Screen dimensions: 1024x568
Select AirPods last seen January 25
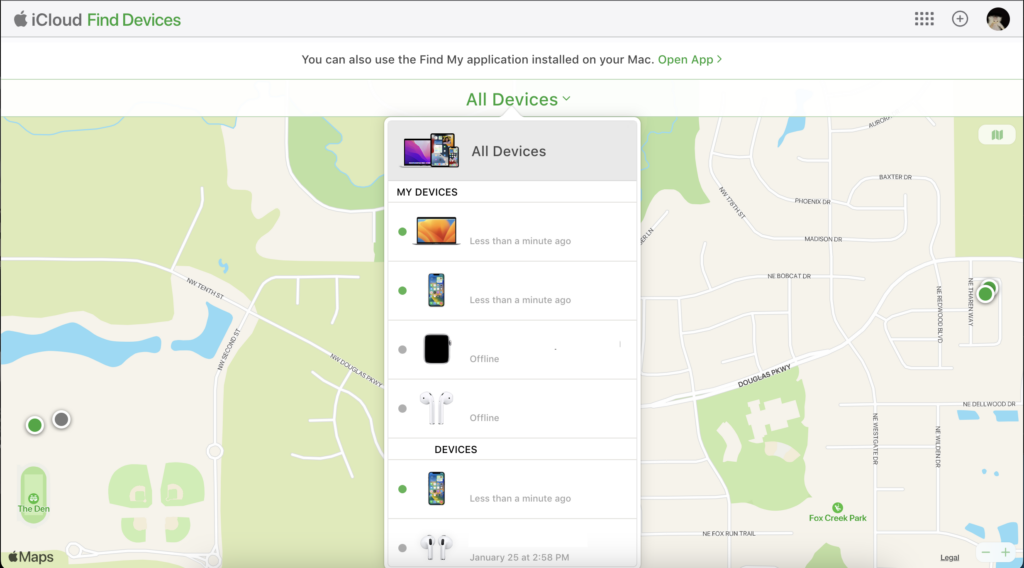click(x=512, y=544)
